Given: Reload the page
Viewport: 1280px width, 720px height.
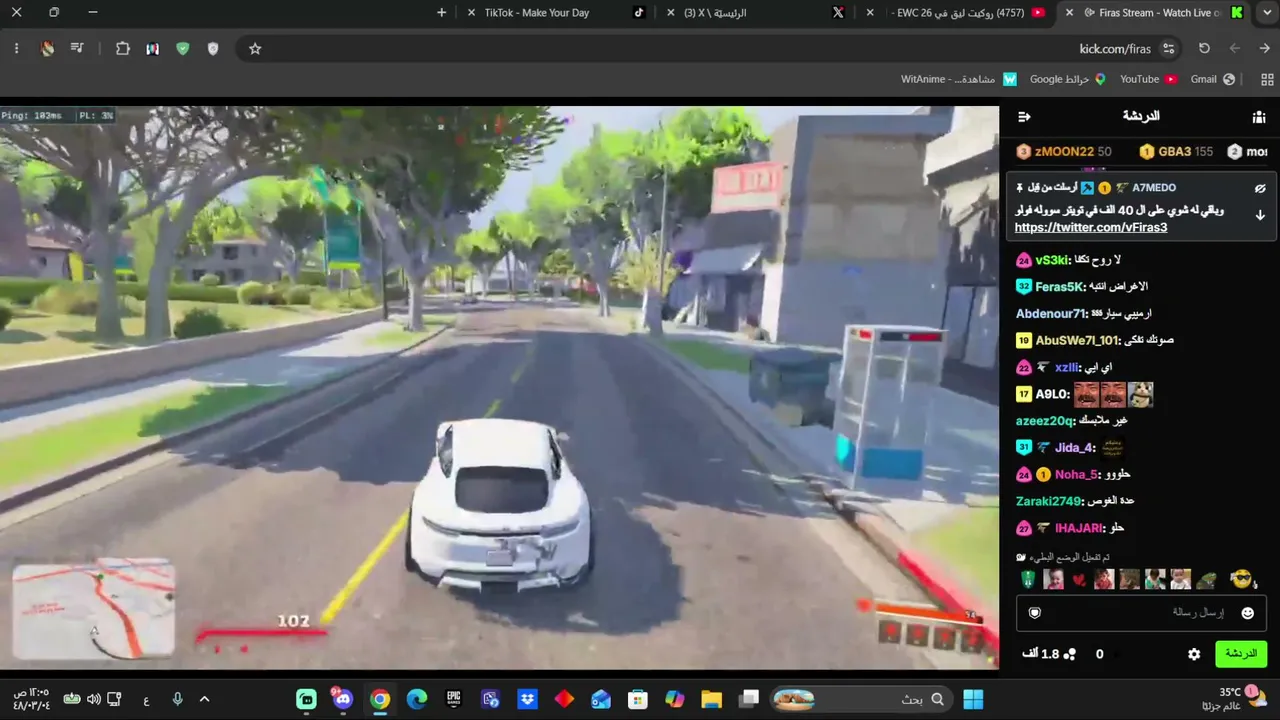Looking at the screenshot, I should (1204, 48).
